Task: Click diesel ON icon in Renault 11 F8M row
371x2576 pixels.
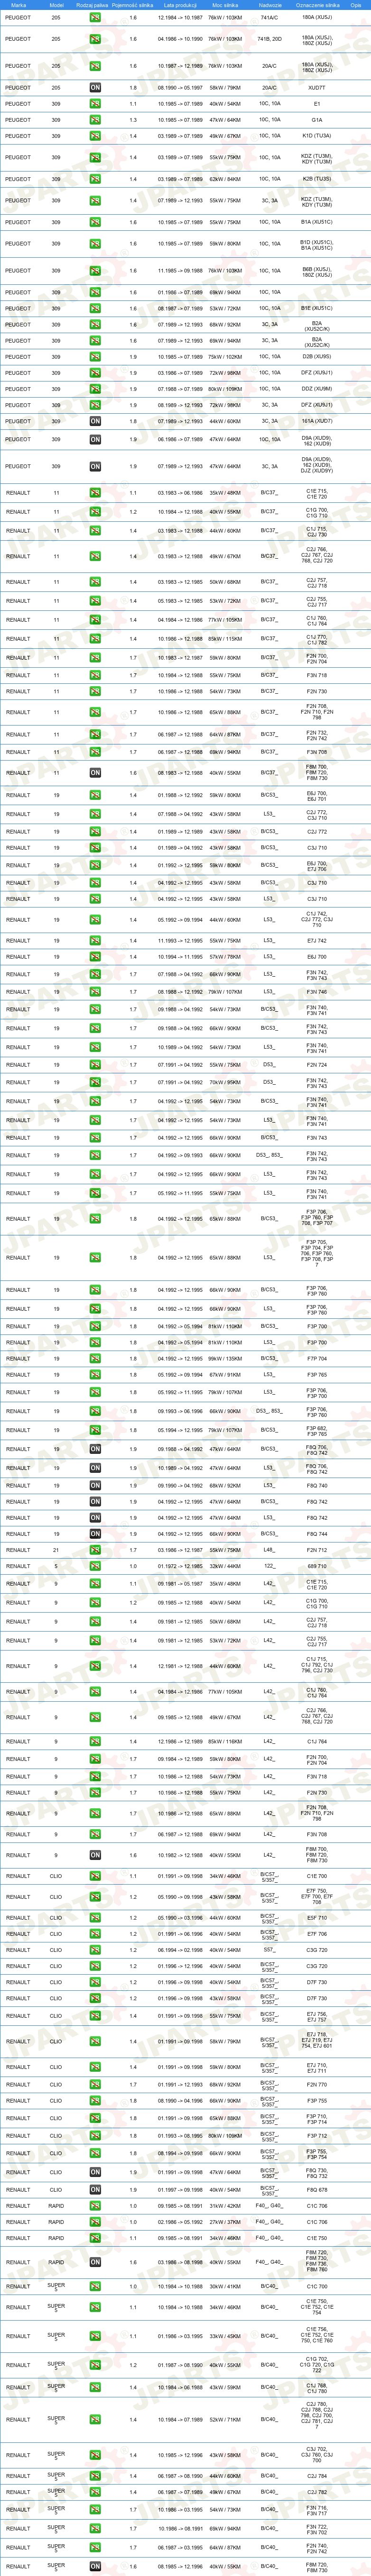Action: (95, 773)
